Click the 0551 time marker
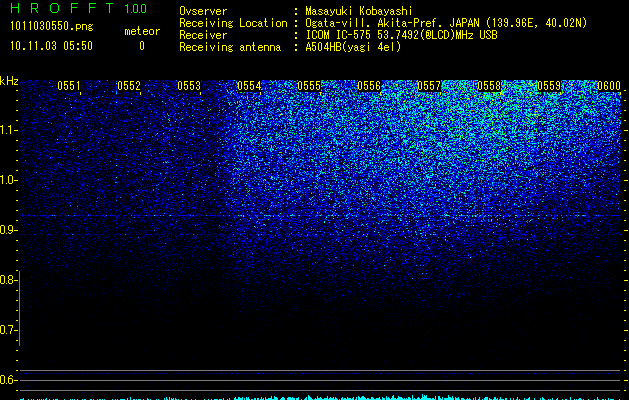 pos(69,86)
